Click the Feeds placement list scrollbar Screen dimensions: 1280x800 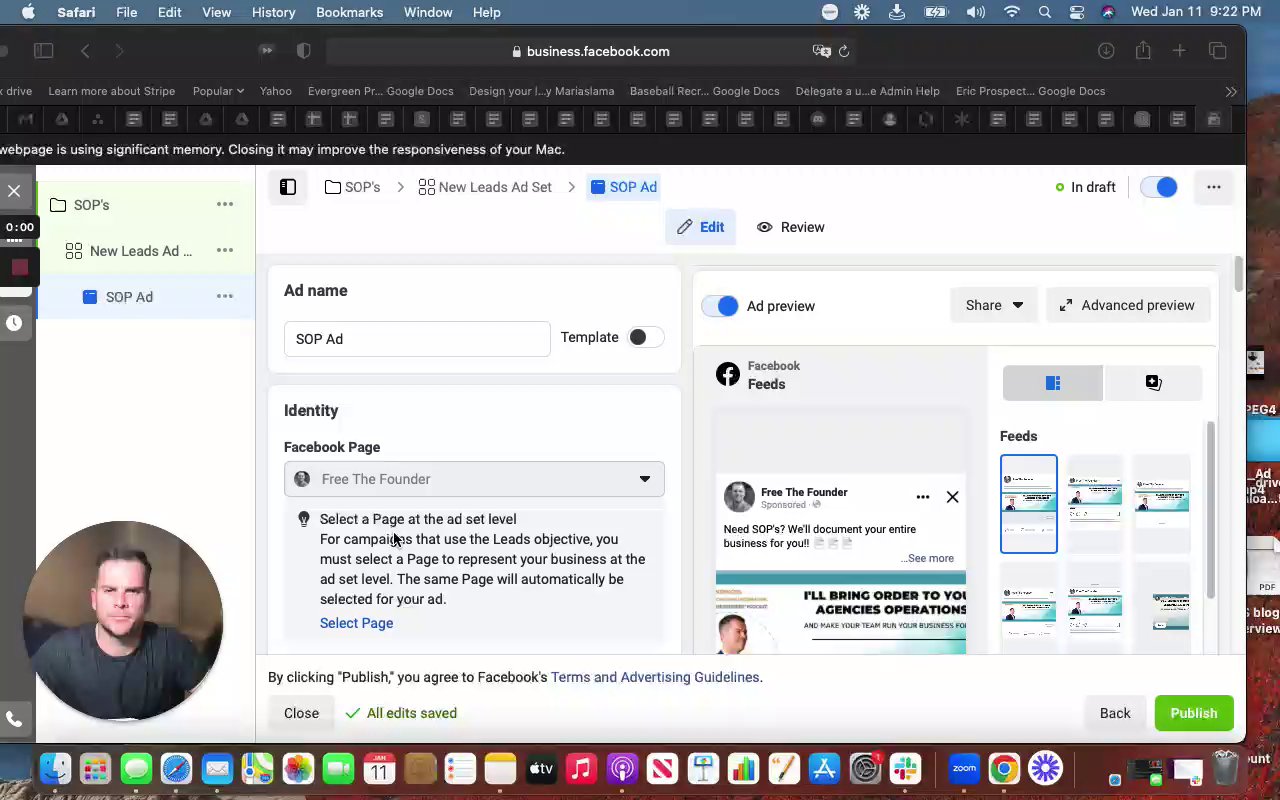(1210, 510)
